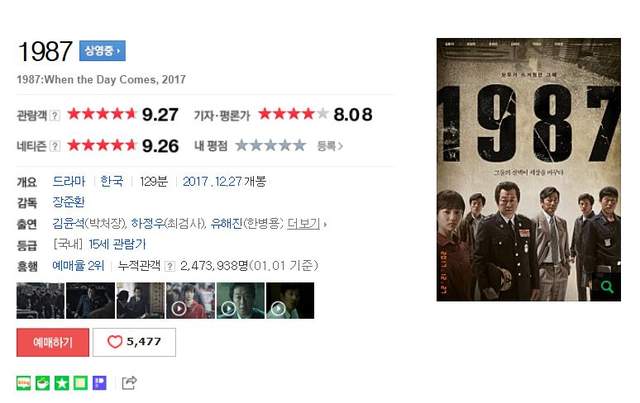
Task: Share to Naver Cafe cup icon
Action: [x=43, y=383]
